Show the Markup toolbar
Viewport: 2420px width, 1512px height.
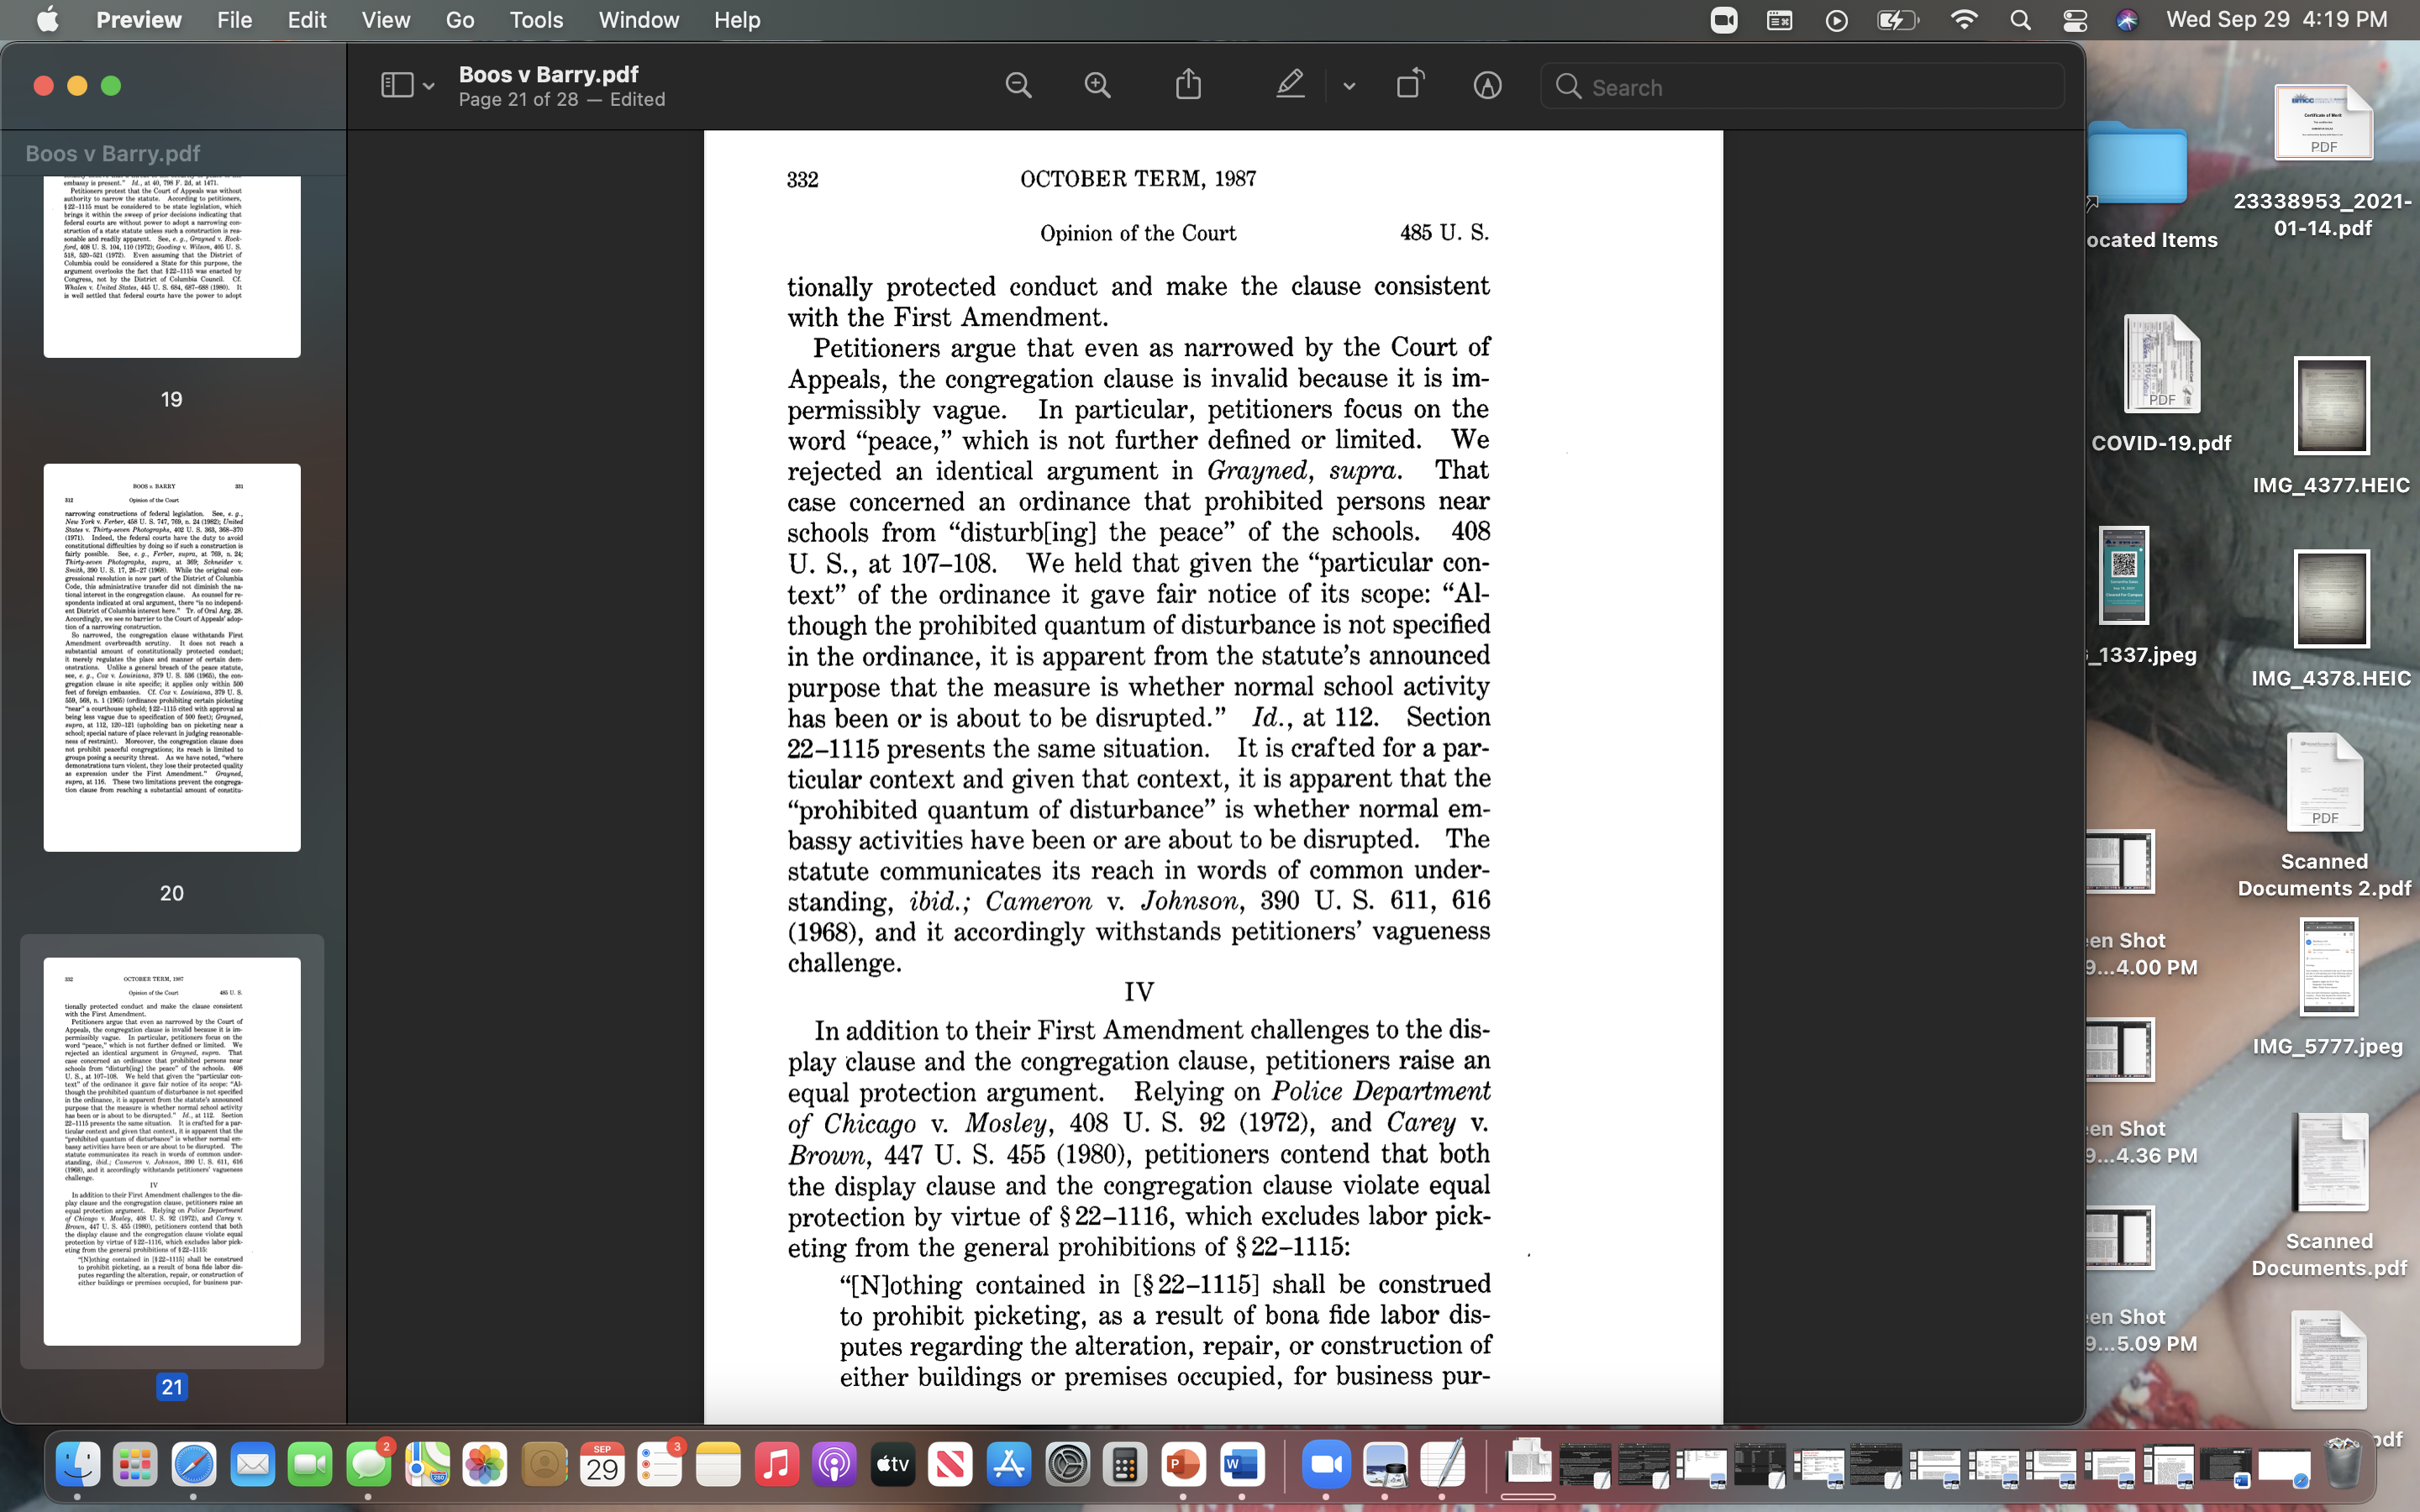coord(1487,85)
